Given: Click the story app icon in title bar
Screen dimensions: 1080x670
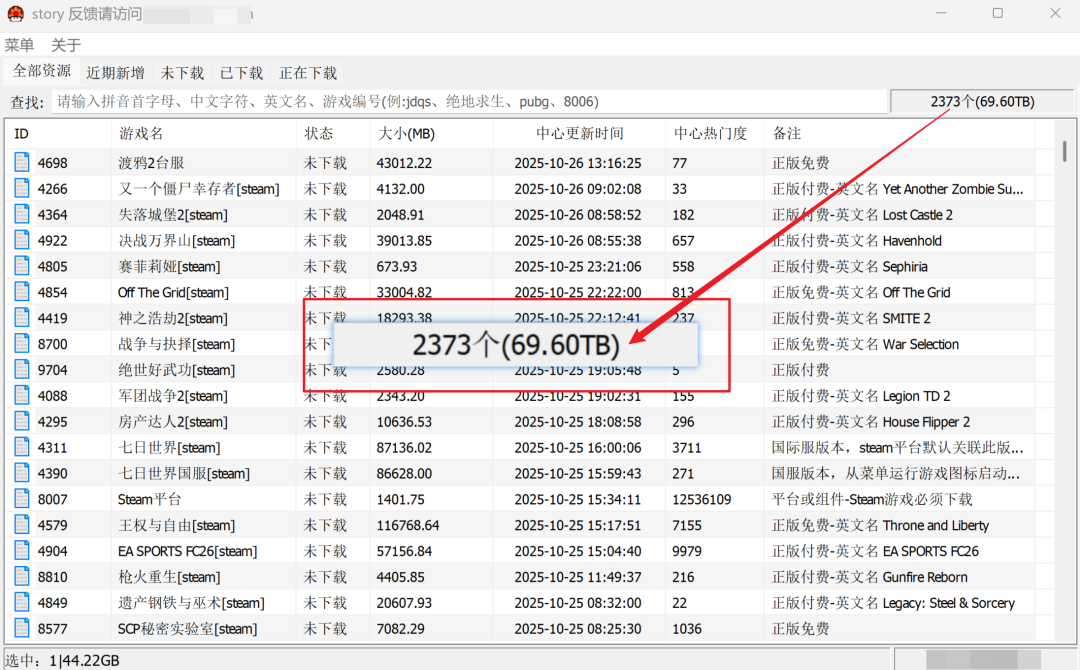Looking at the screenshot, I should [x=15, y=14].
